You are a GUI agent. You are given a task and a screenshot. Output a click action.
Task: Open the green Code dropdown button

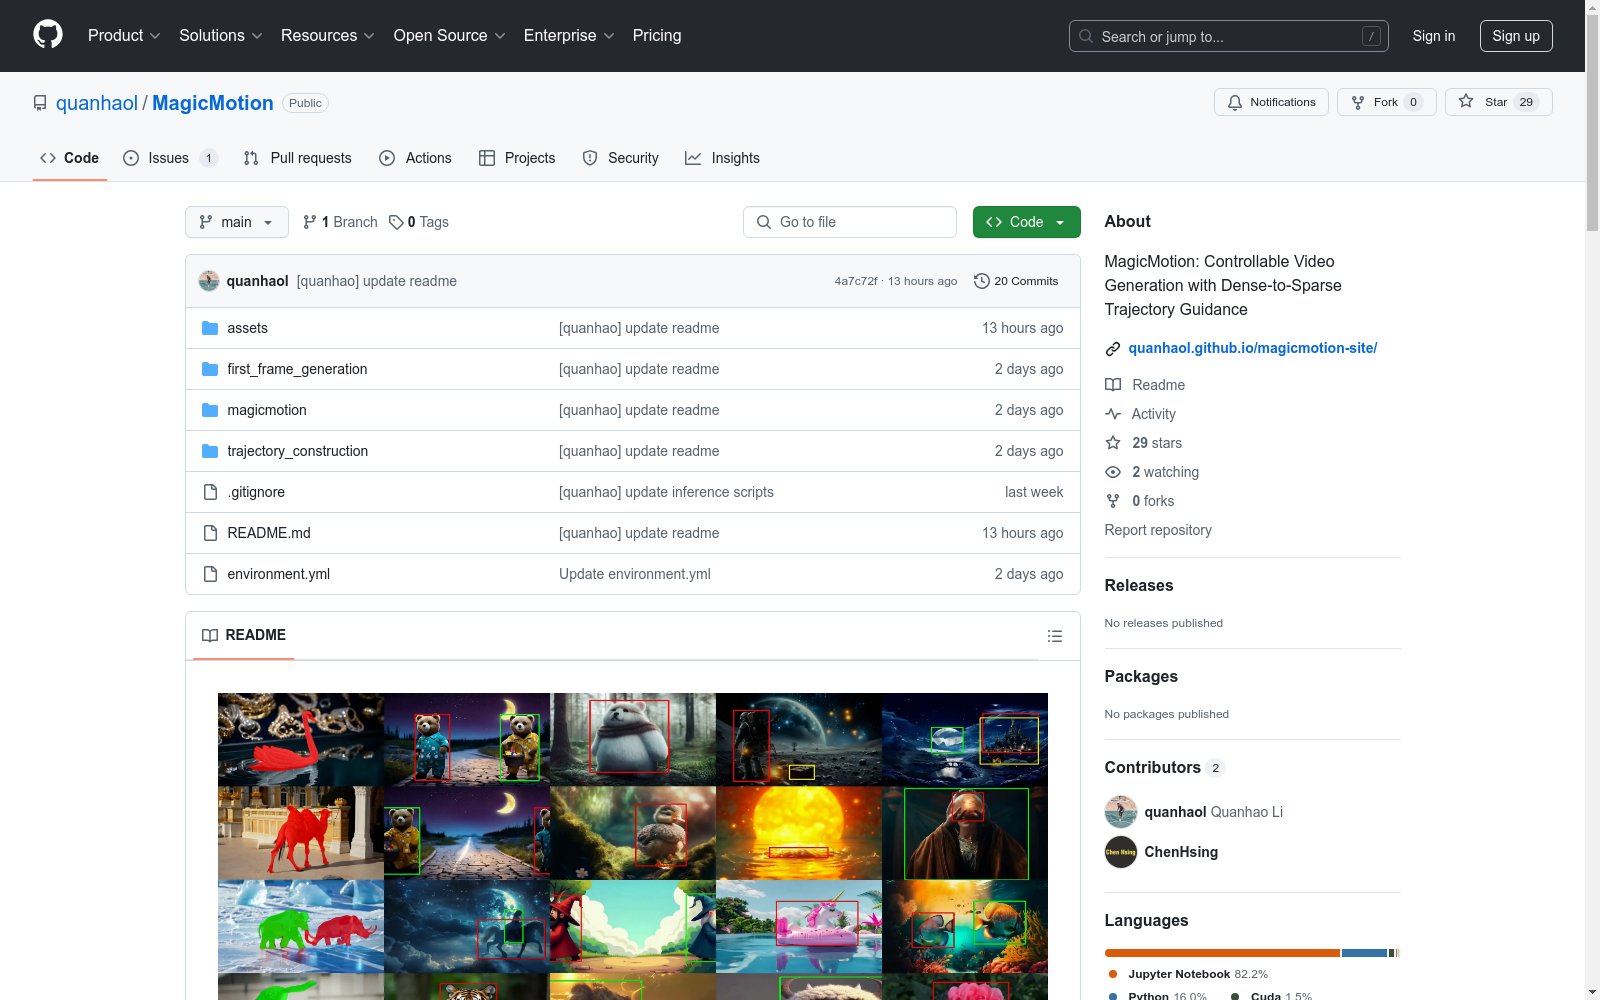pyautogui.click(x=1027, y=222)
